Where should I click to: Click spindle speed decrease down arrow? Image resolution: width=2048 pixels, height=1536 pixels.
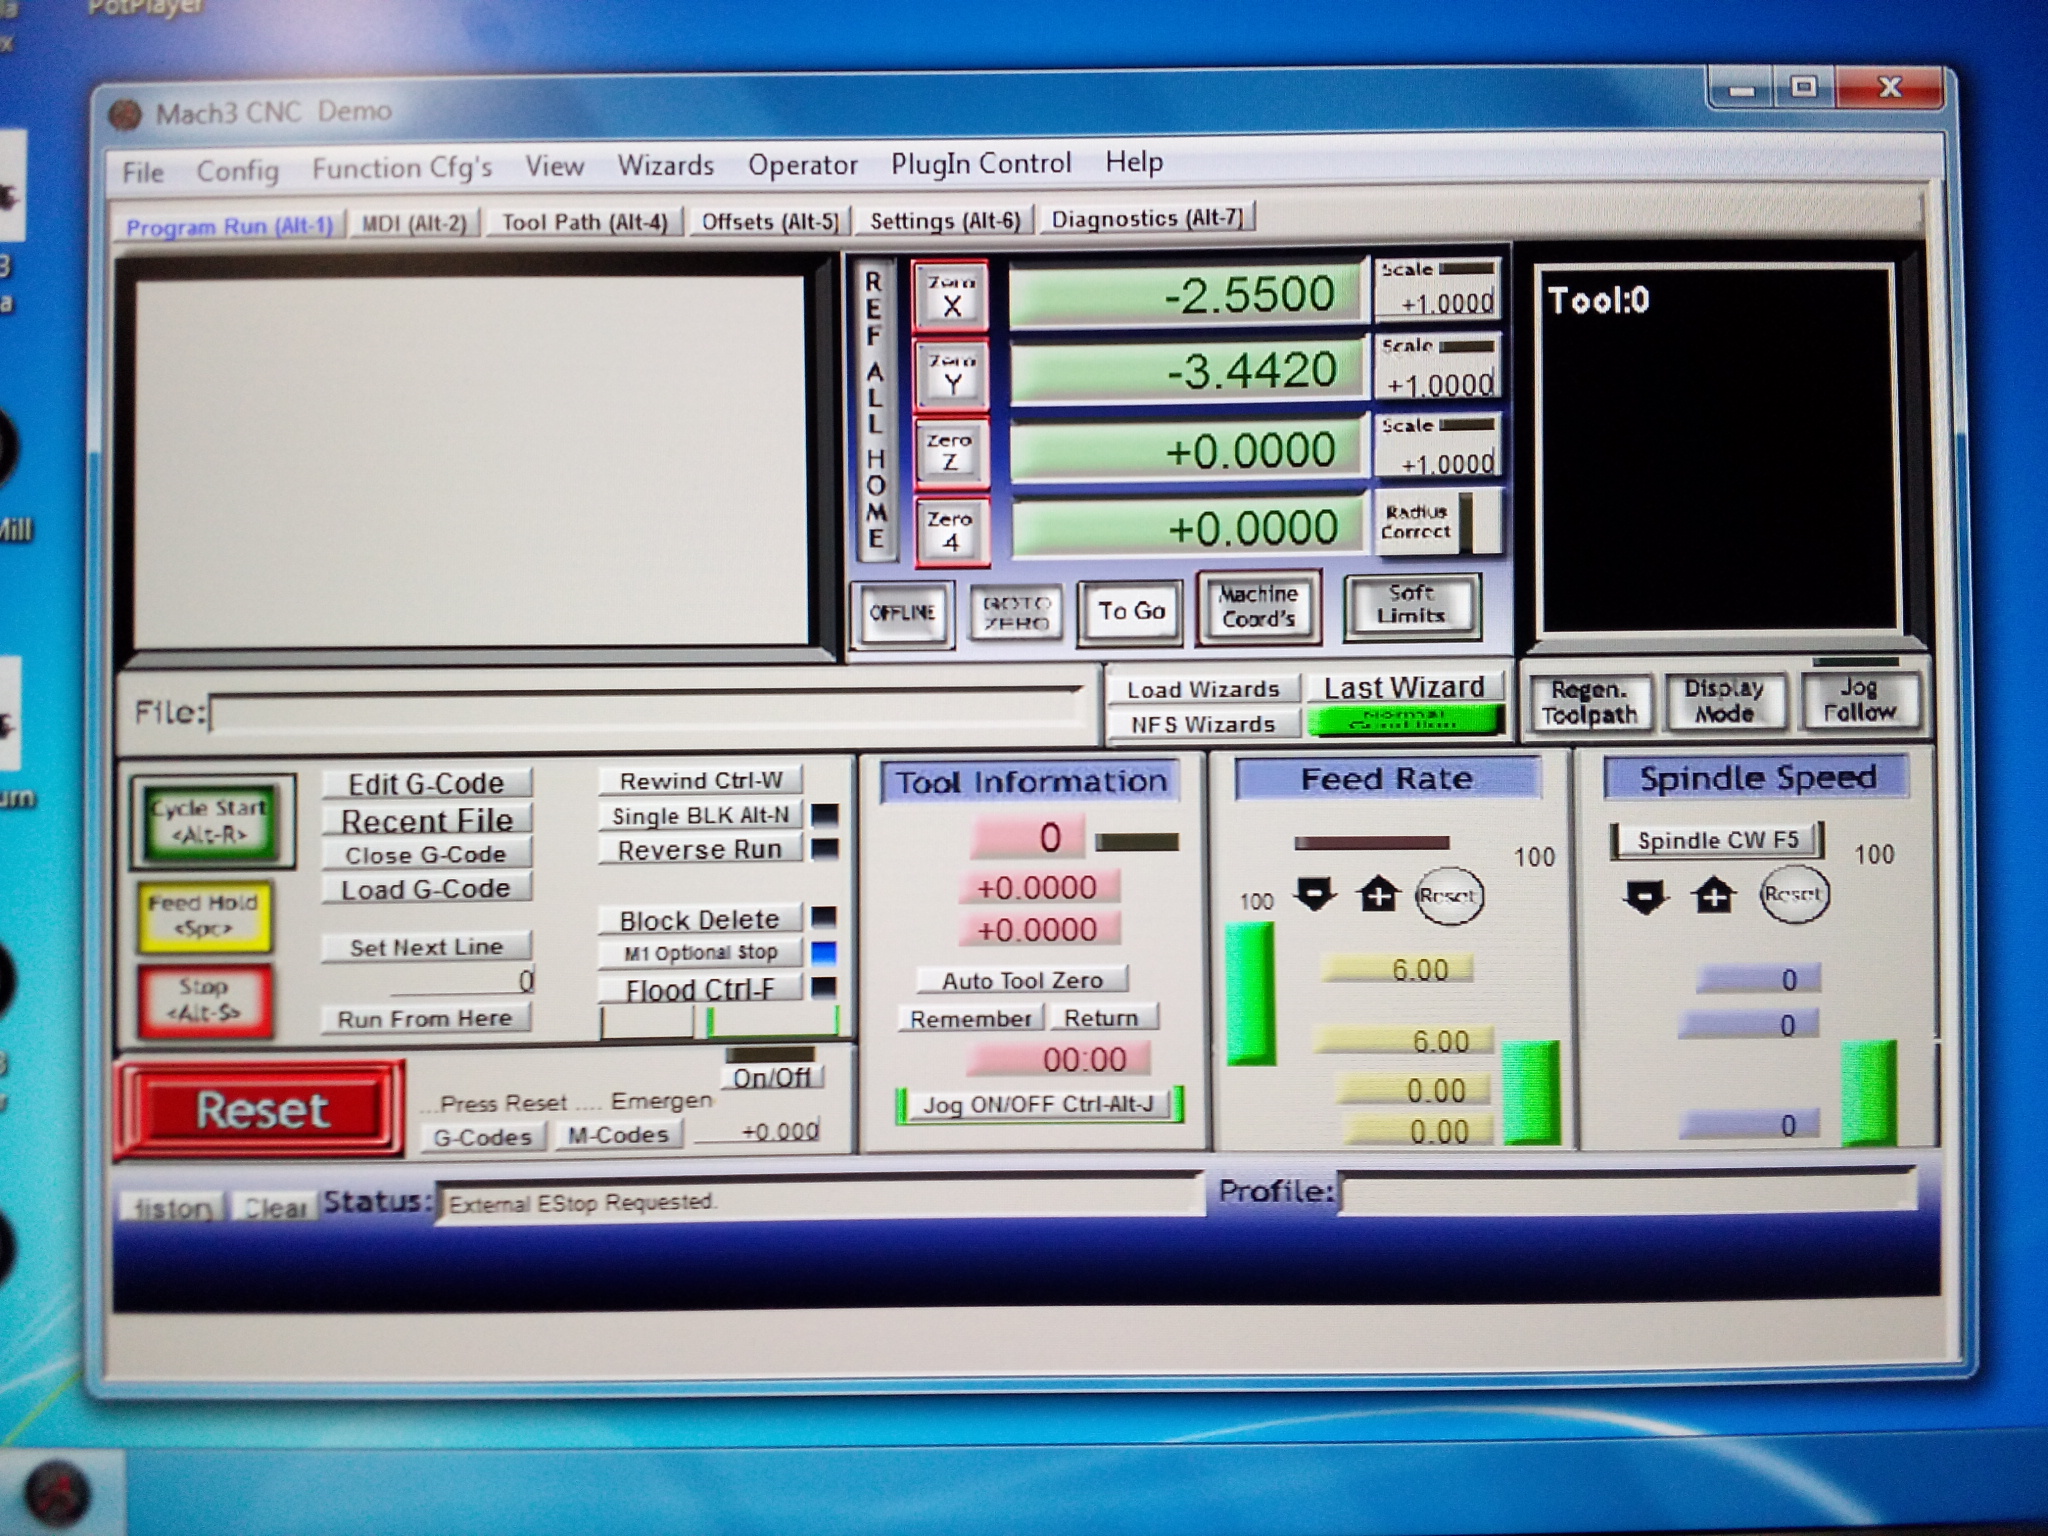1645,896
